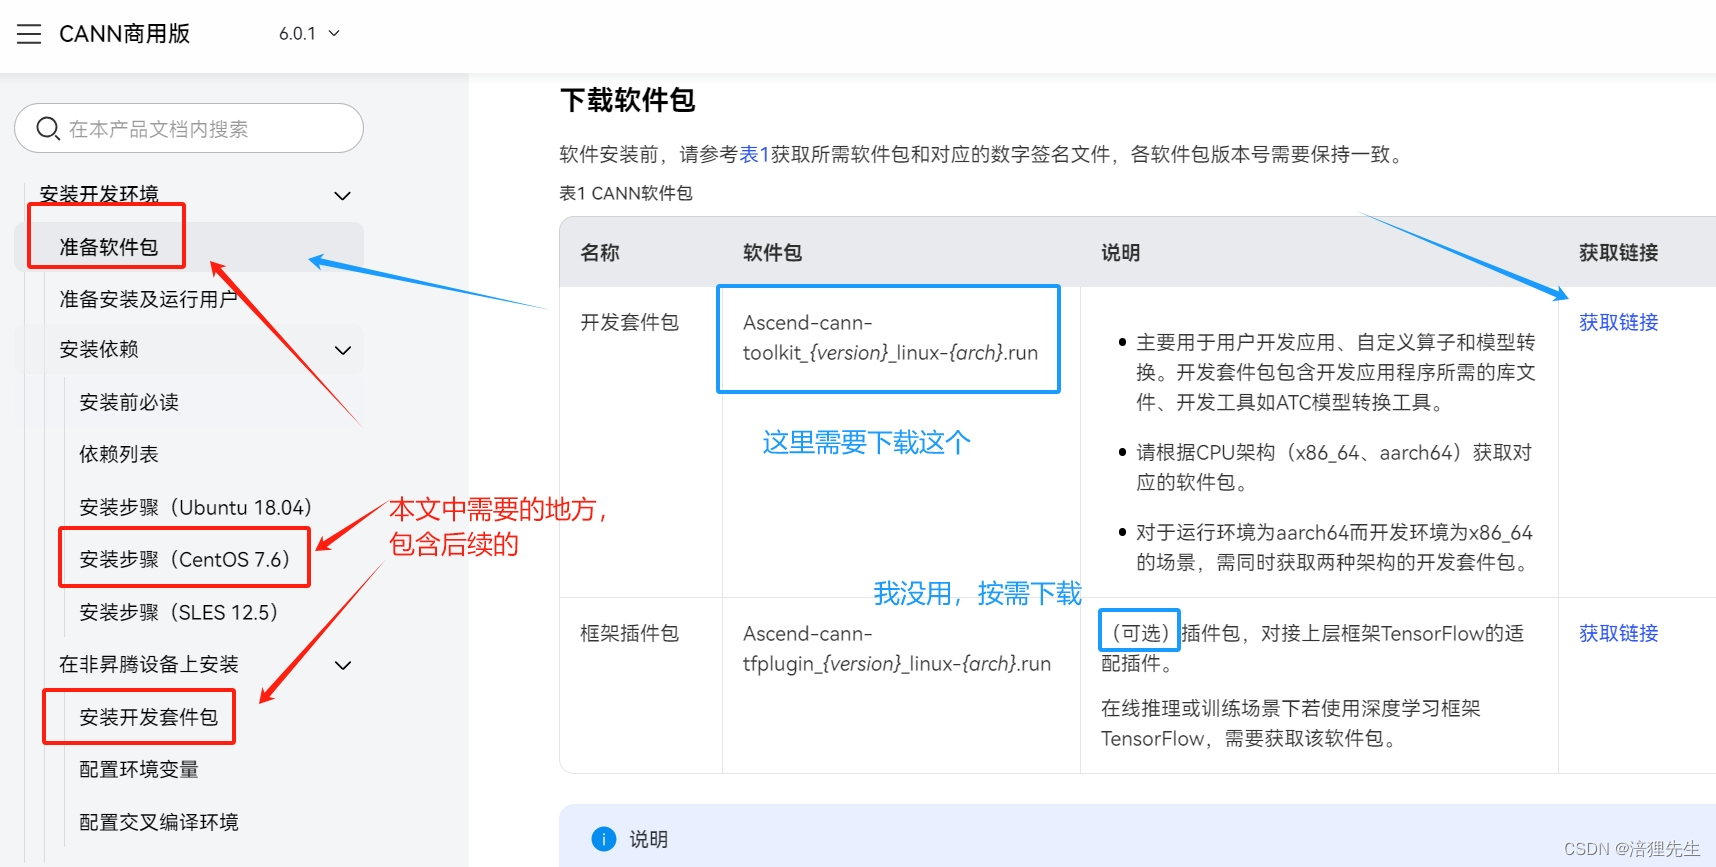Open the 安装依赖 sidebar item
The image size is (1716, 867).
coord(99,350)
